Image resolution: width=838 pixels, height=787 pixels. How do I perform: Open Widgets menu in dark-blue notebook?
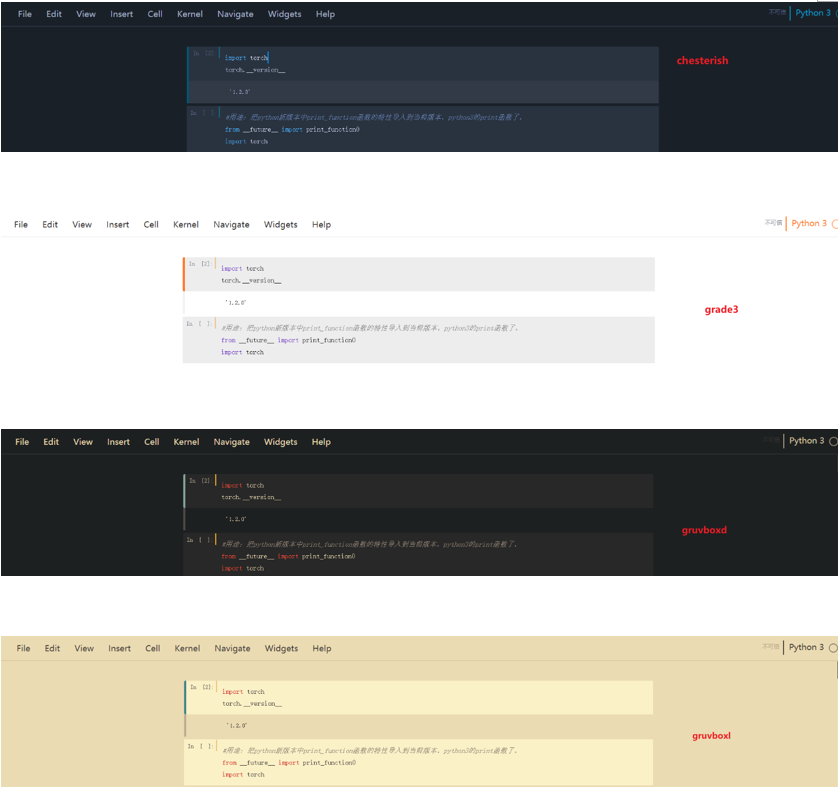(x=284, y=14)
